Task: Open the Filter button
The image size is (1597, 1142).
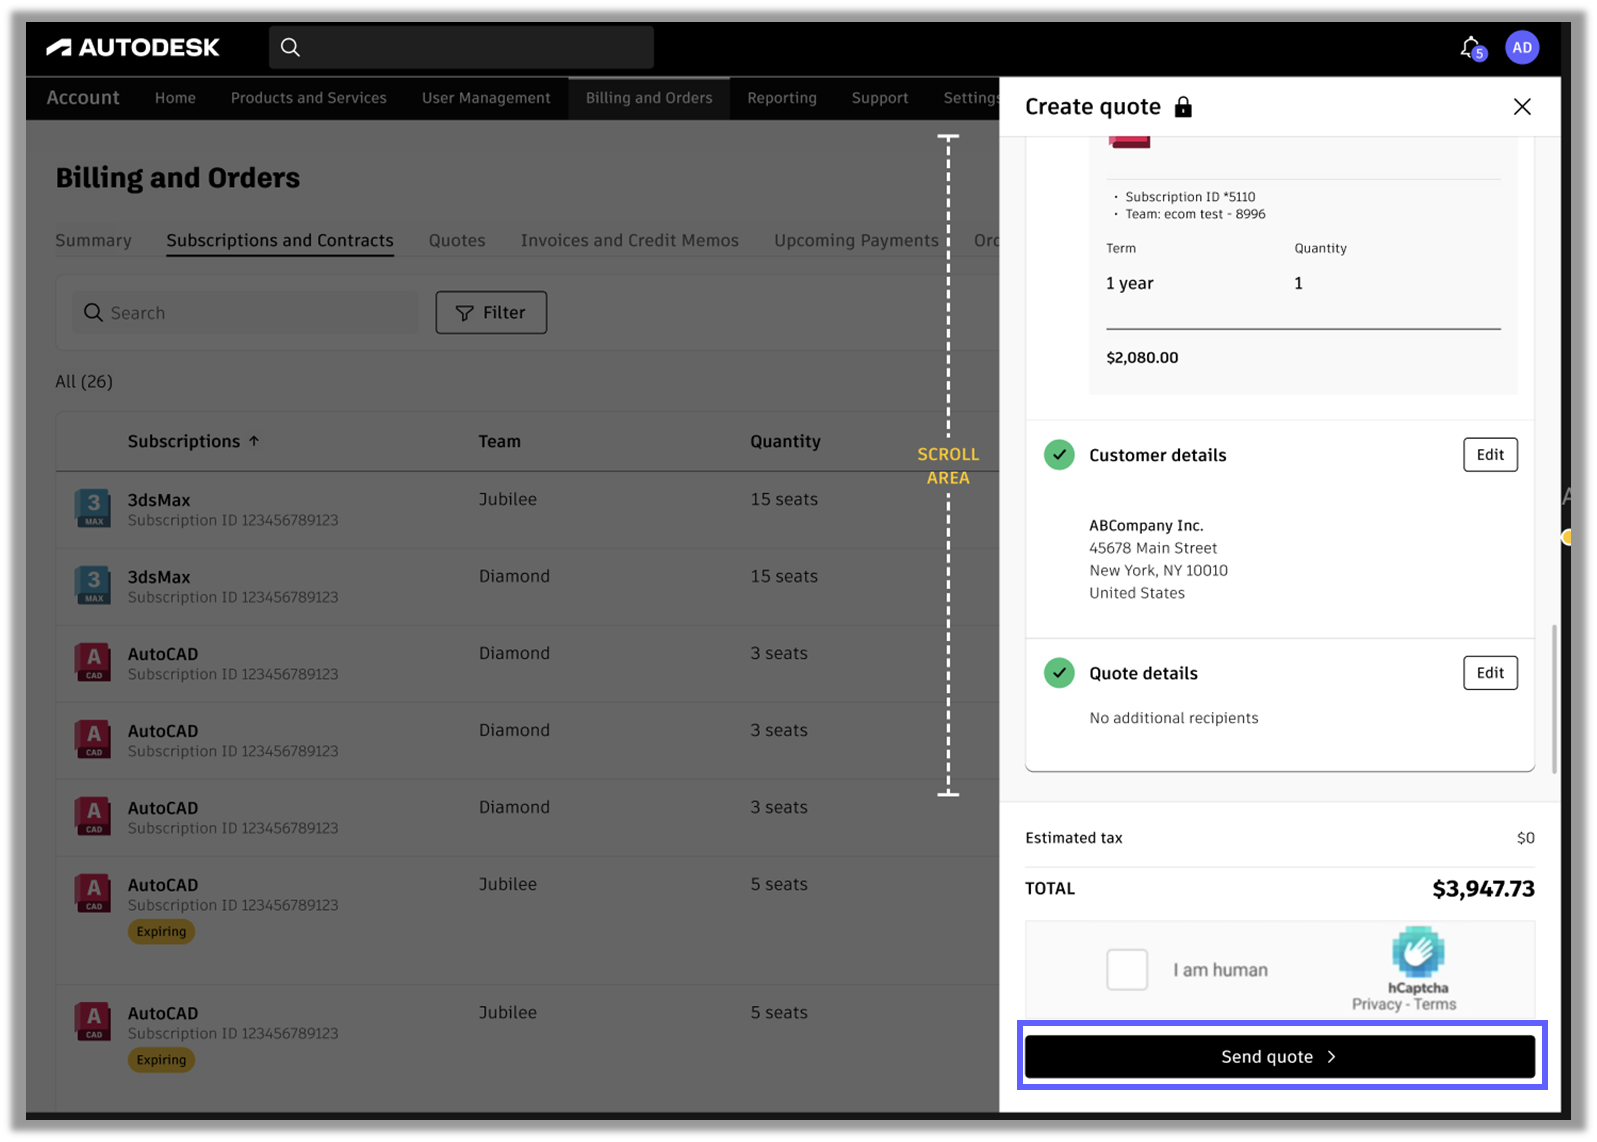Action: [x=491, y=313]
